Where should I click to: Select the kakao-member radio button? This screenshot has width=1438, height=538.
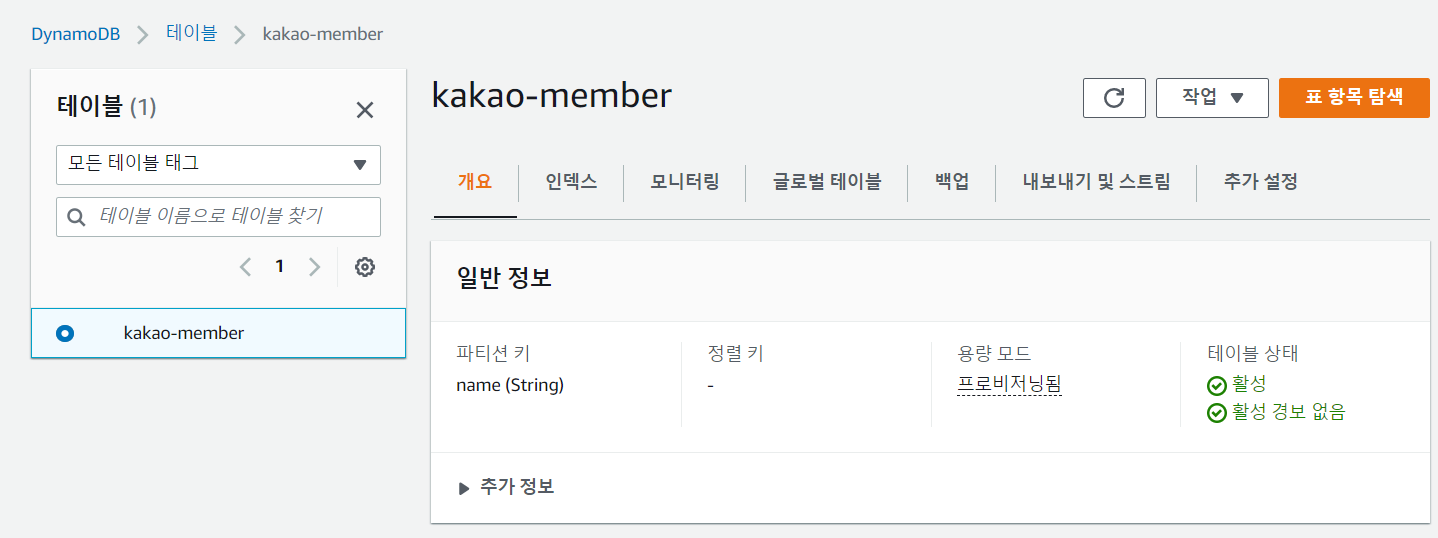tap(66, 333)
